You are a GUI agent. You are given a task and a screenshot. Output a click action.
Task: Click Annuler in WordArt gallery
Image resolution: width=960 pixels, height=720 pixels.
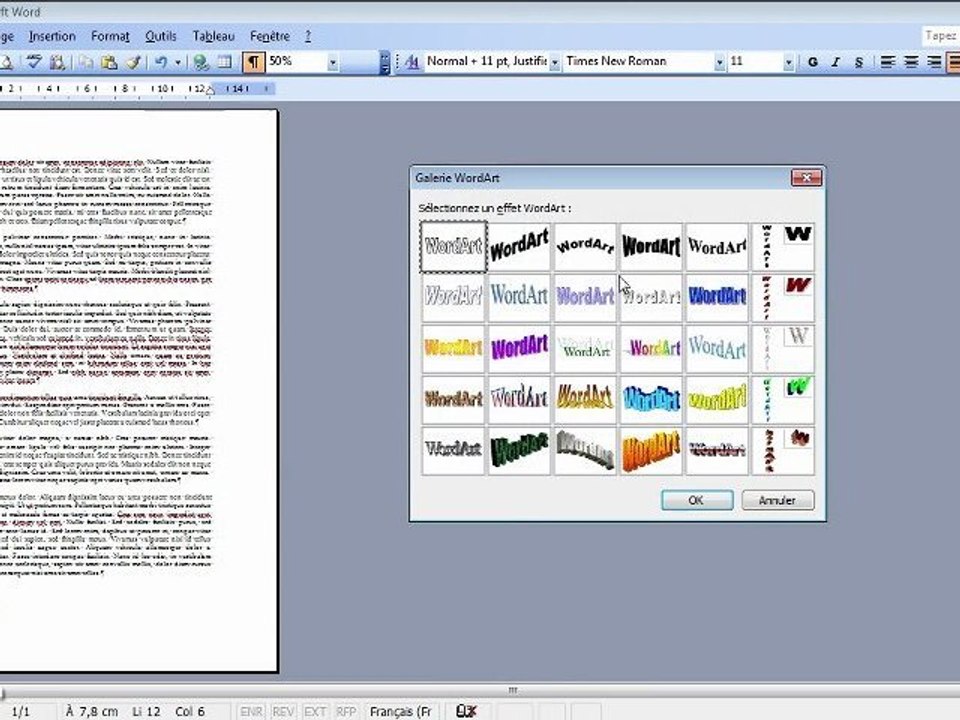(778, 500)
